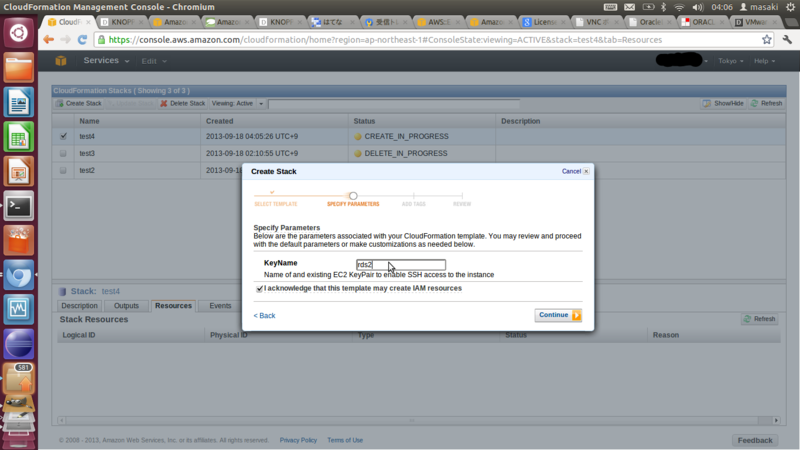Open the Files manager from the dock
Viewport: 800px width, 450px height.
point(19,68)
